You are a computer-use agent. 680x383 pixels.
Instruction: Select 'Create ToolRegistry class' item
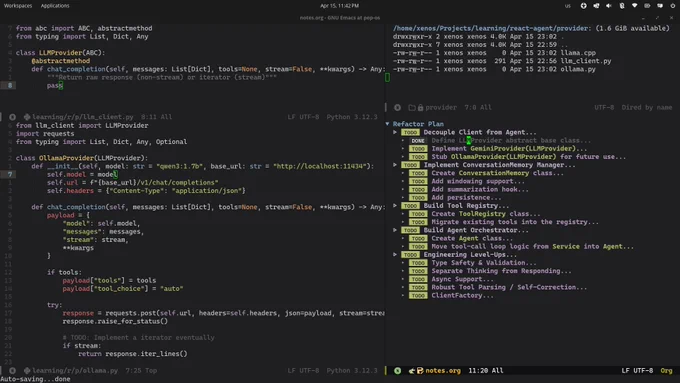tap(486, 213)
